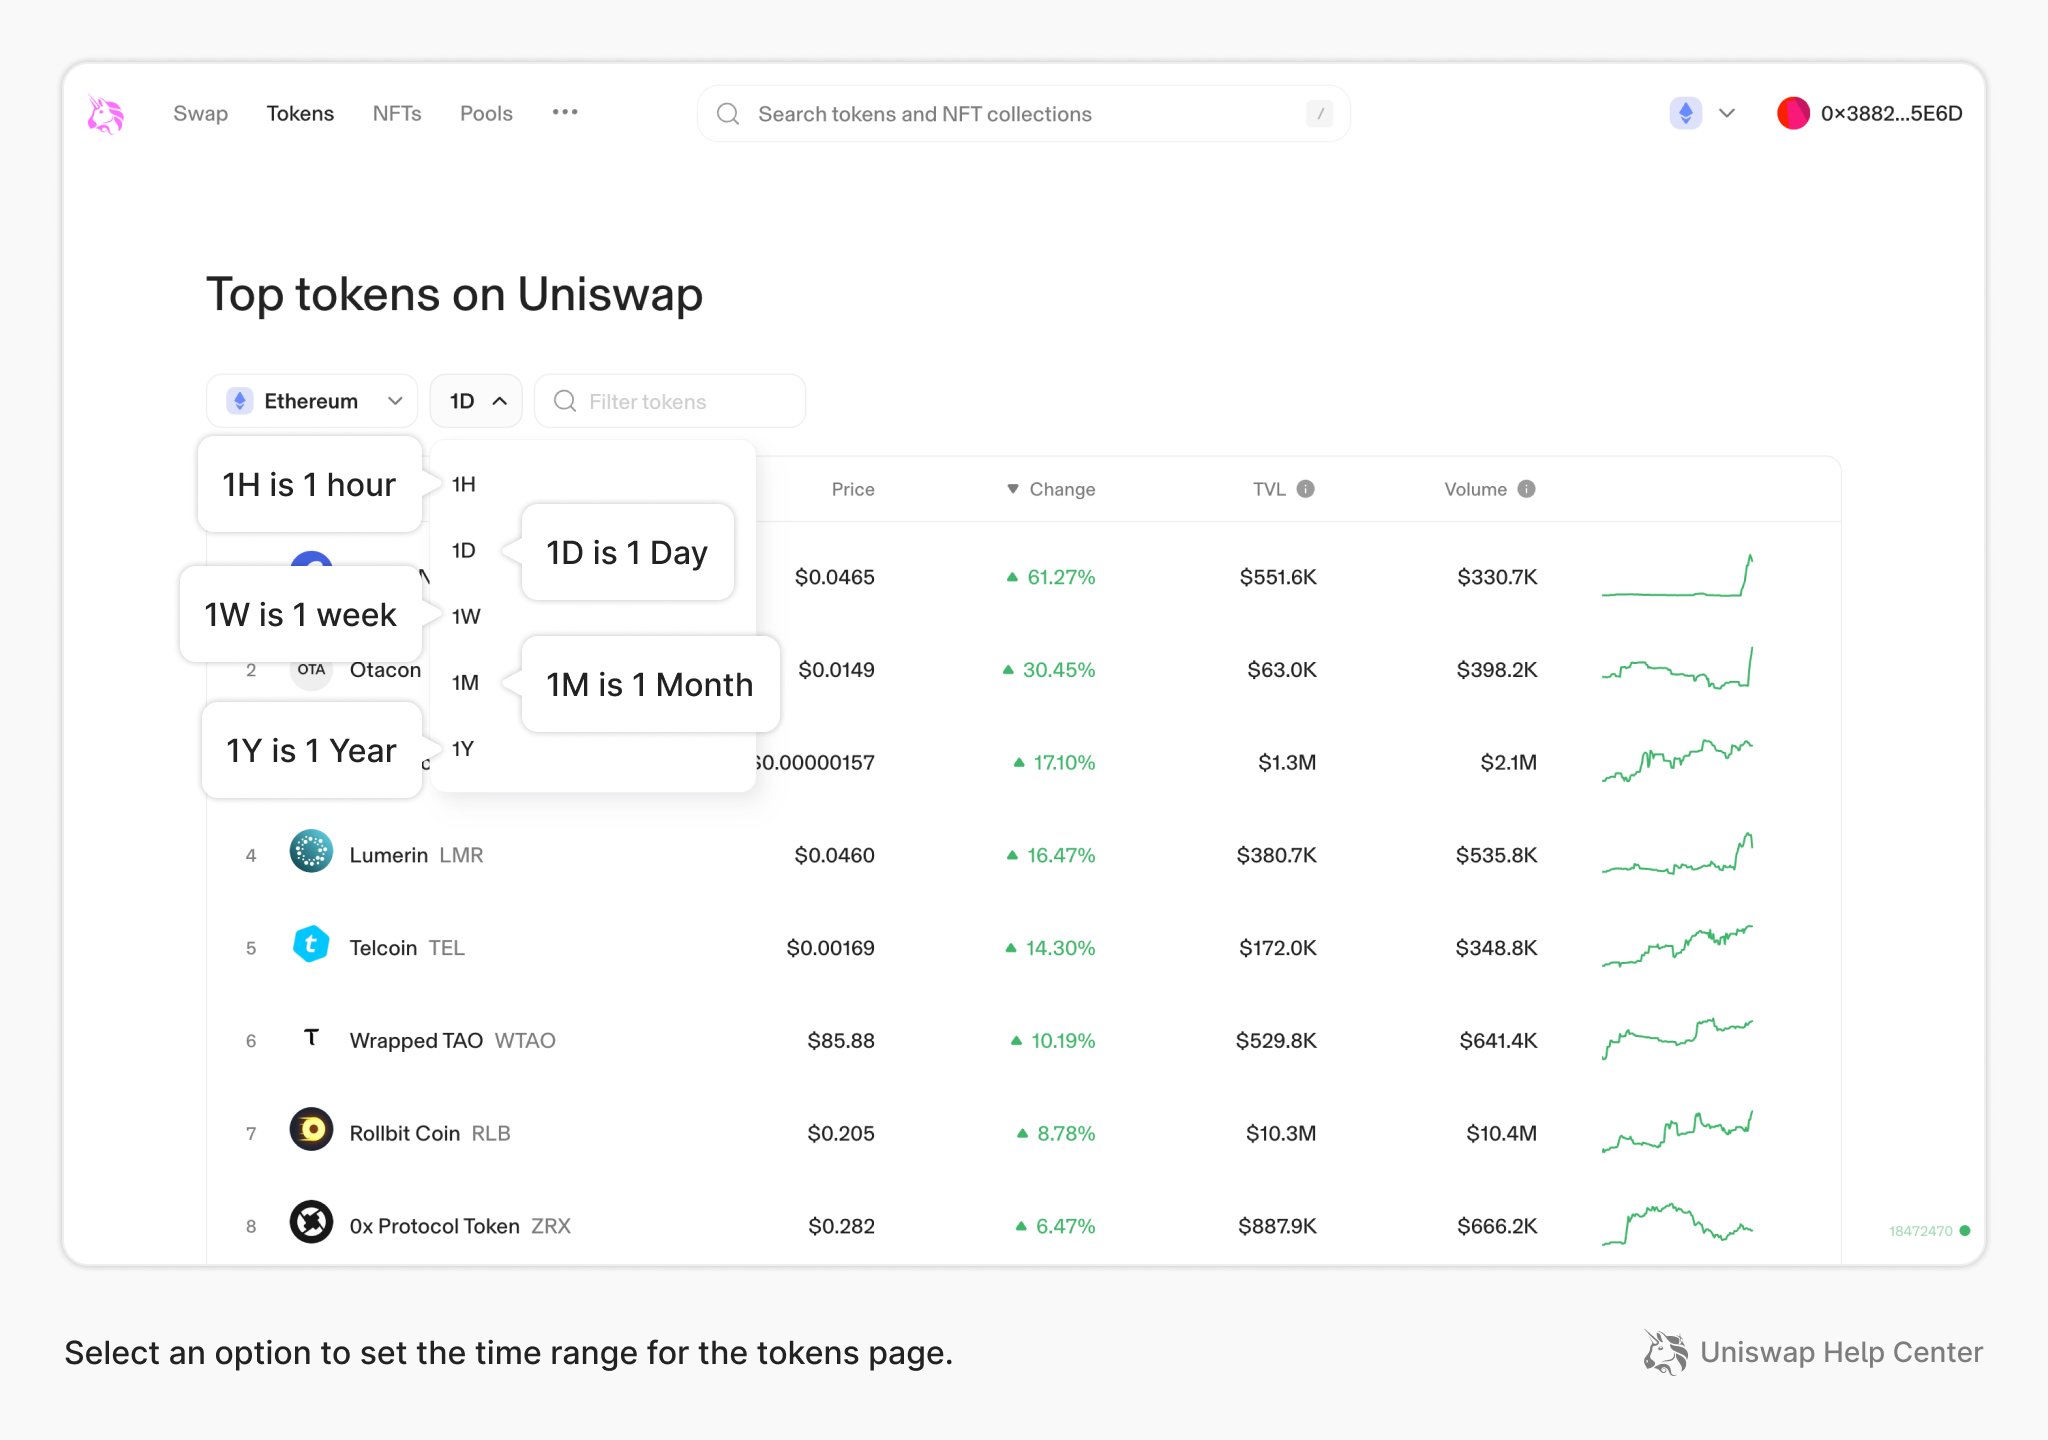Viewport: 2048px width, 1440px height.
Task: Open the Wrapped TAO WTAO token page
Action: pyautogui.click(x=1023, y=1041)
